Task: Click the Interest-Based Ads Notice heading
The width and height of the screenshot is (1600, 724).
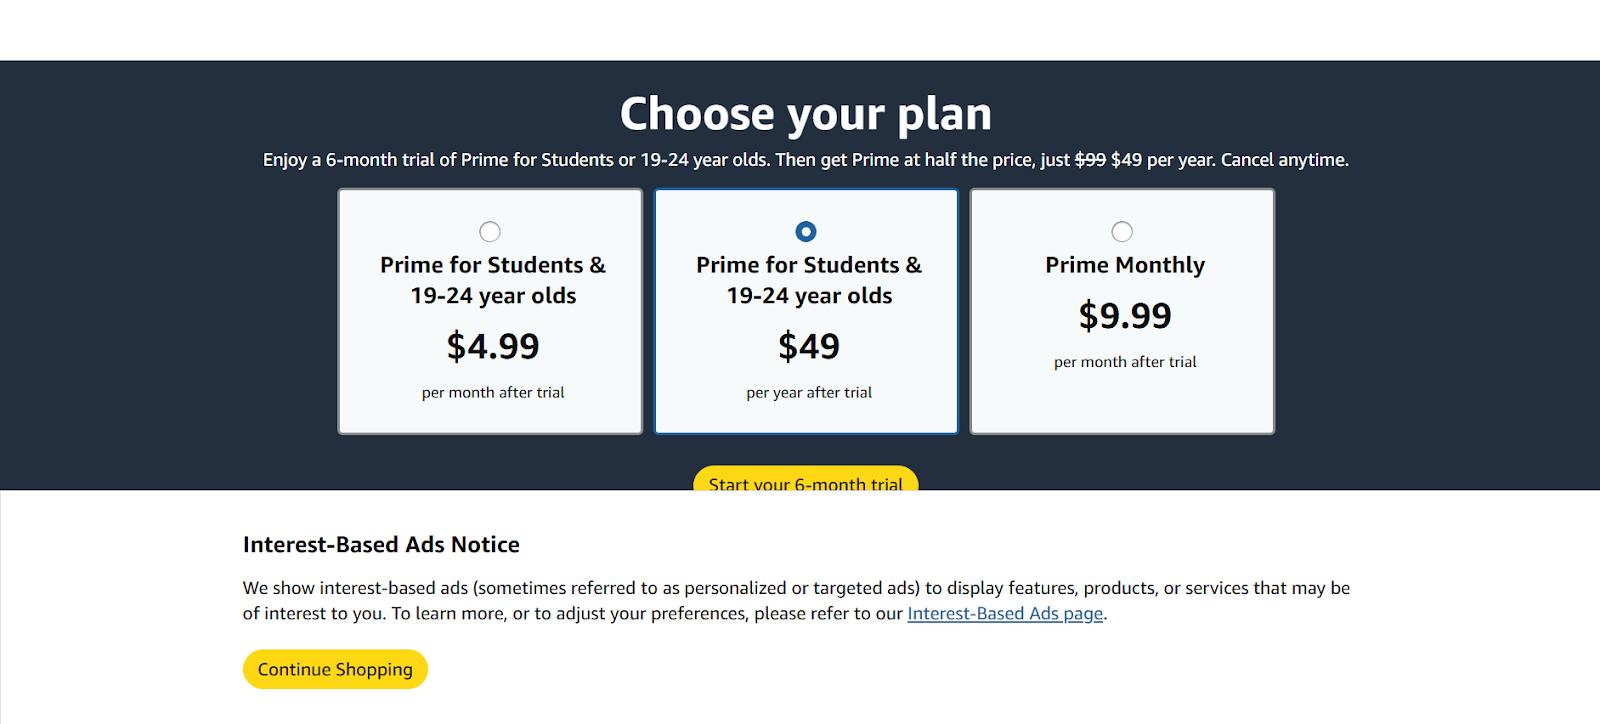Action: click(x=381, y=545)
